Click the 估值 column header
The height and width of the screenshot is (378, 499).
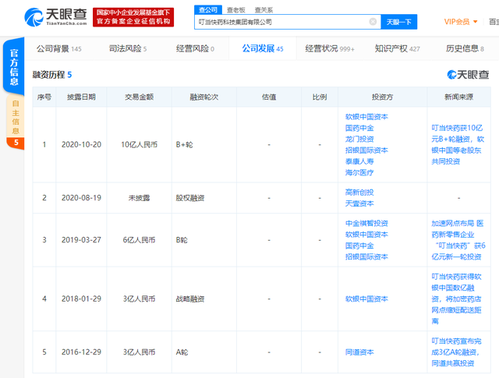pos(269,97)
